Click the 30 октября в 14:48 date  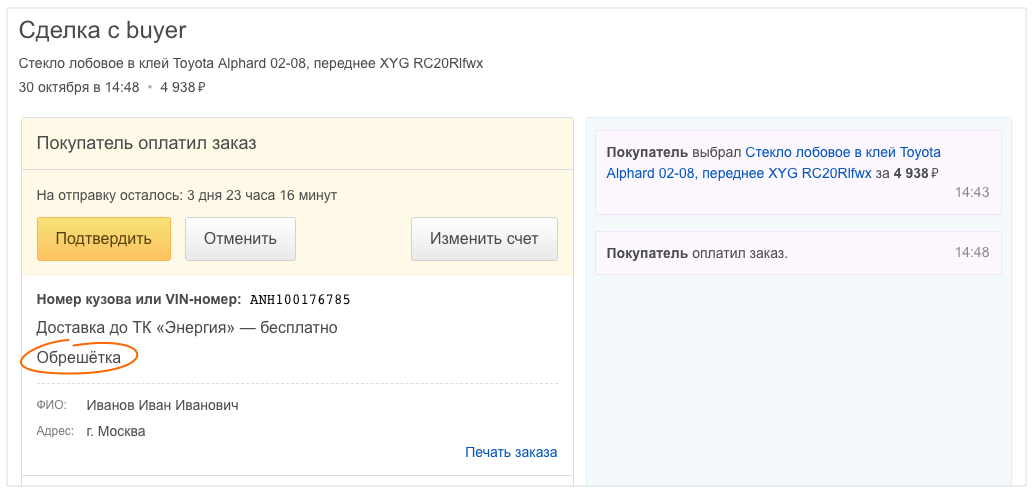(79, 87)
